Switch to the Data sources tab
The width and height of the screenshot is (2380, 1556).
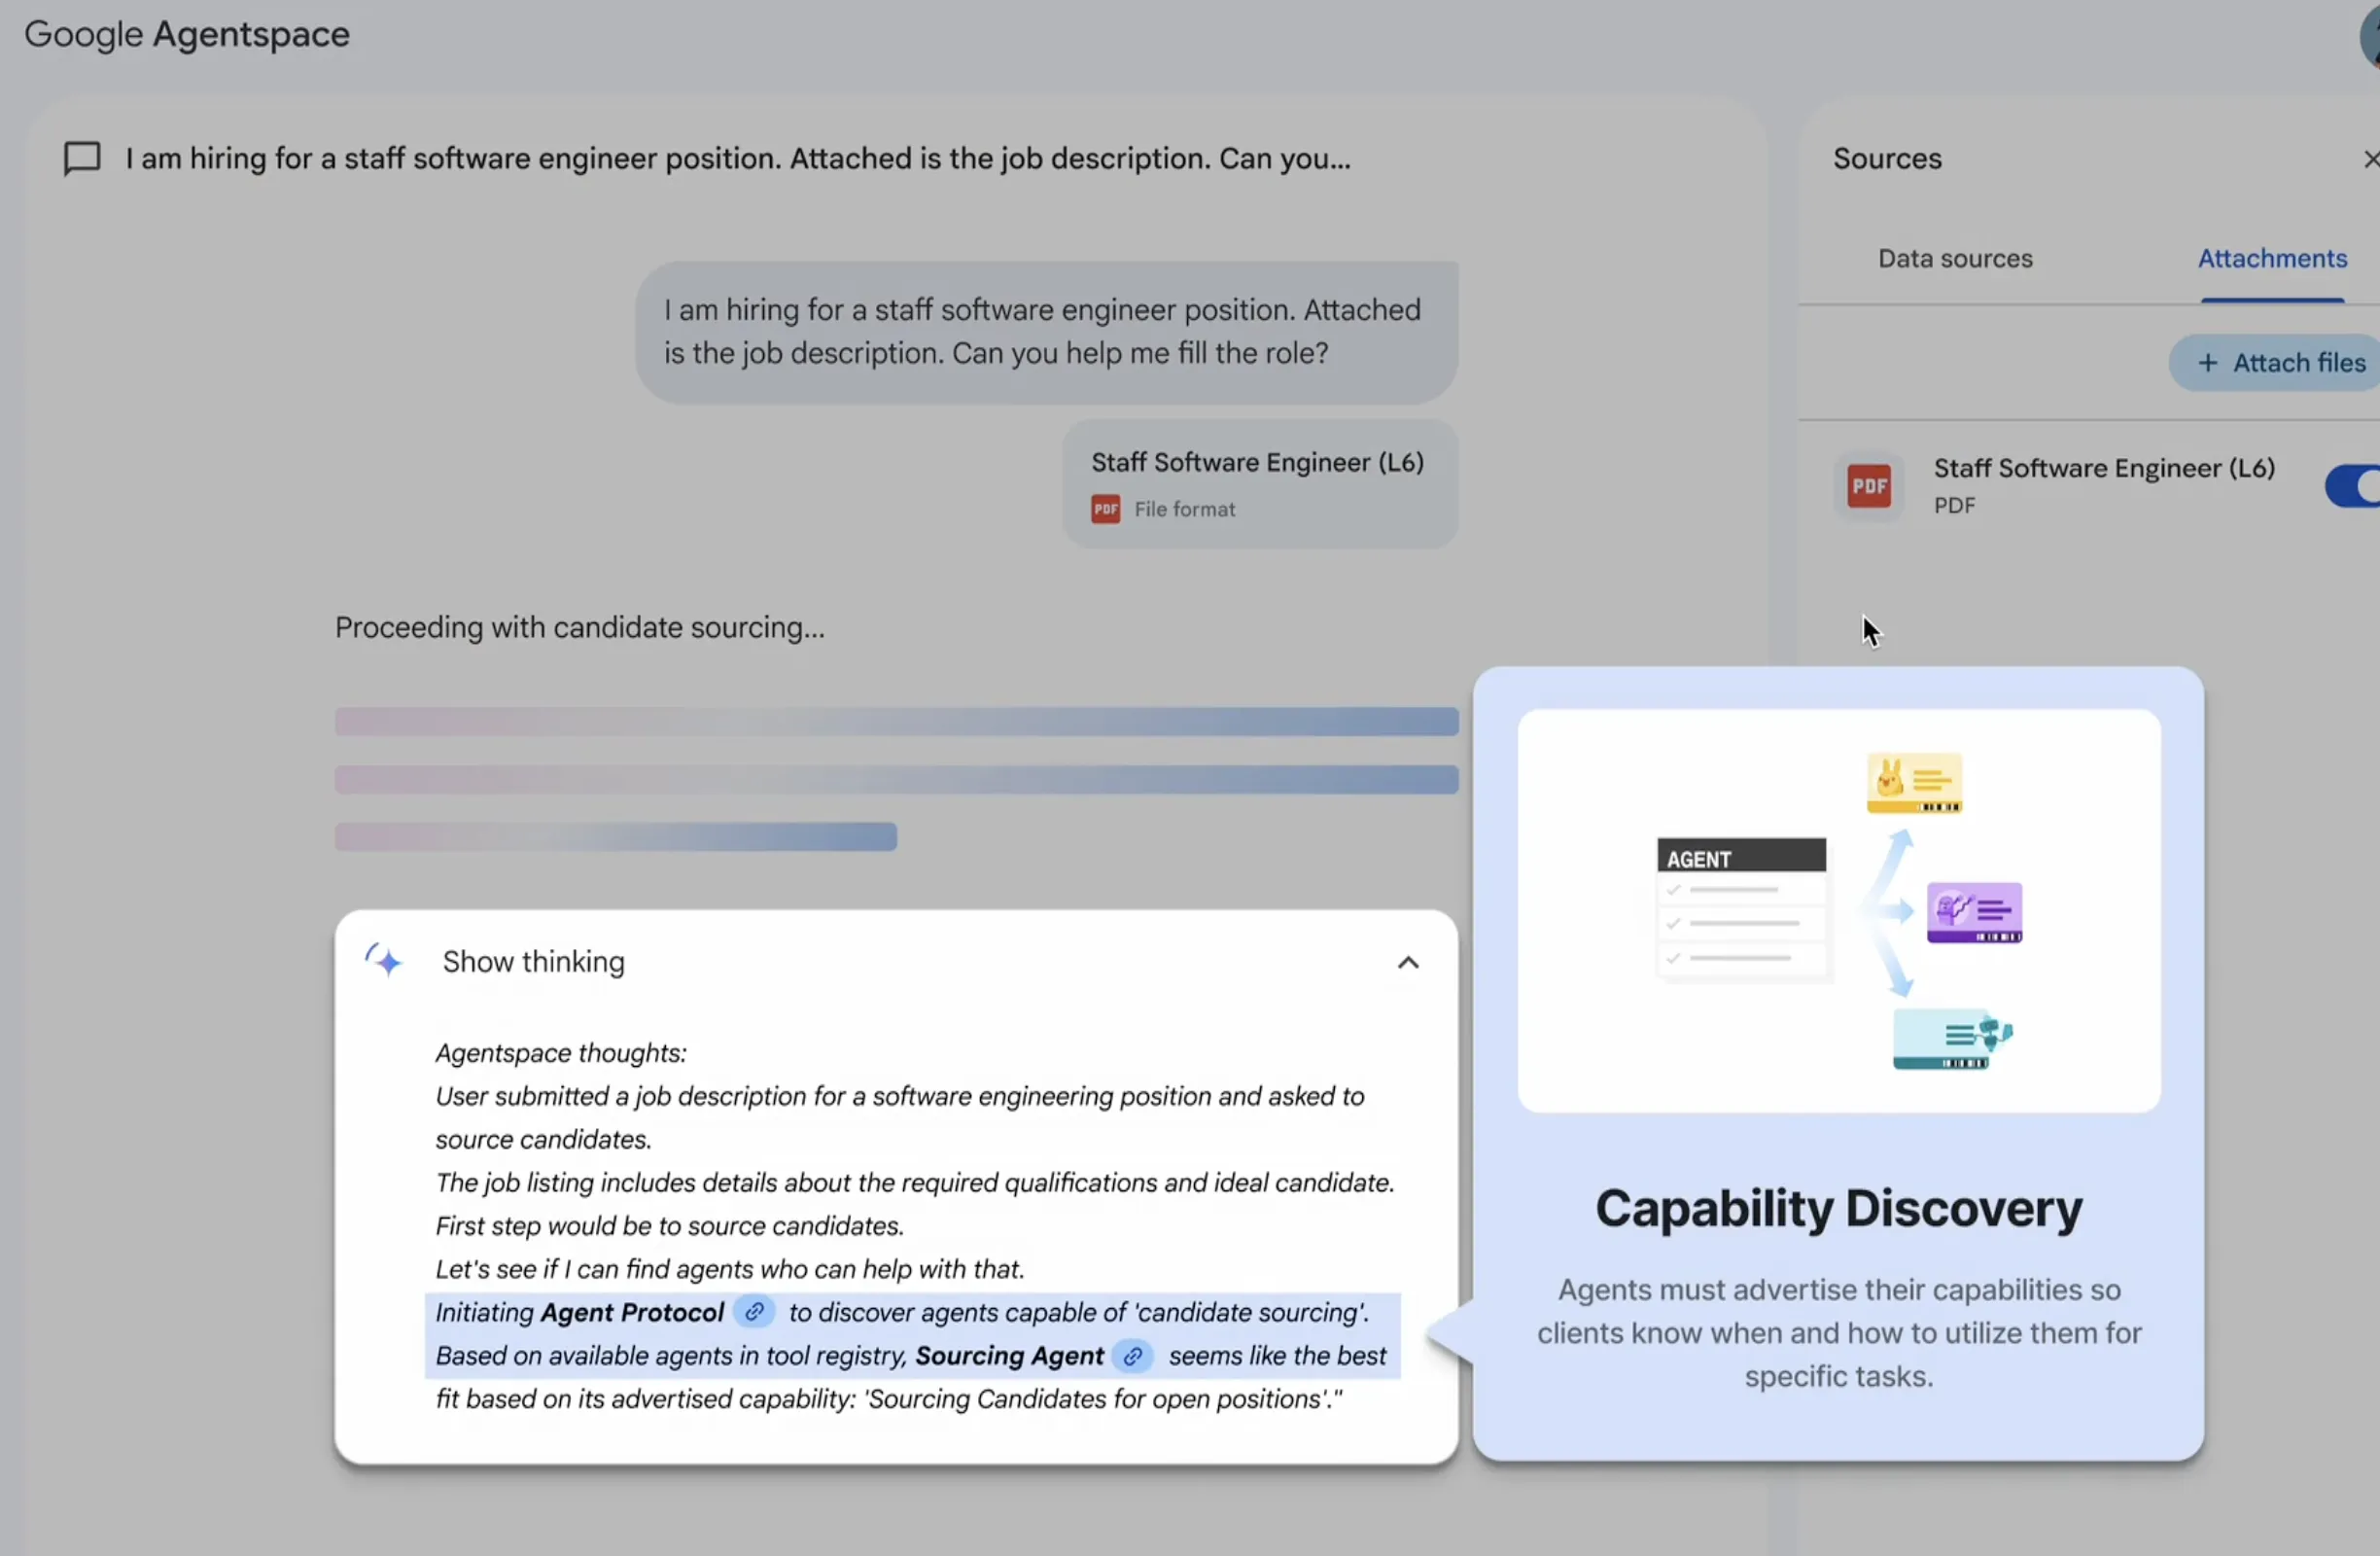[1955, 259]
